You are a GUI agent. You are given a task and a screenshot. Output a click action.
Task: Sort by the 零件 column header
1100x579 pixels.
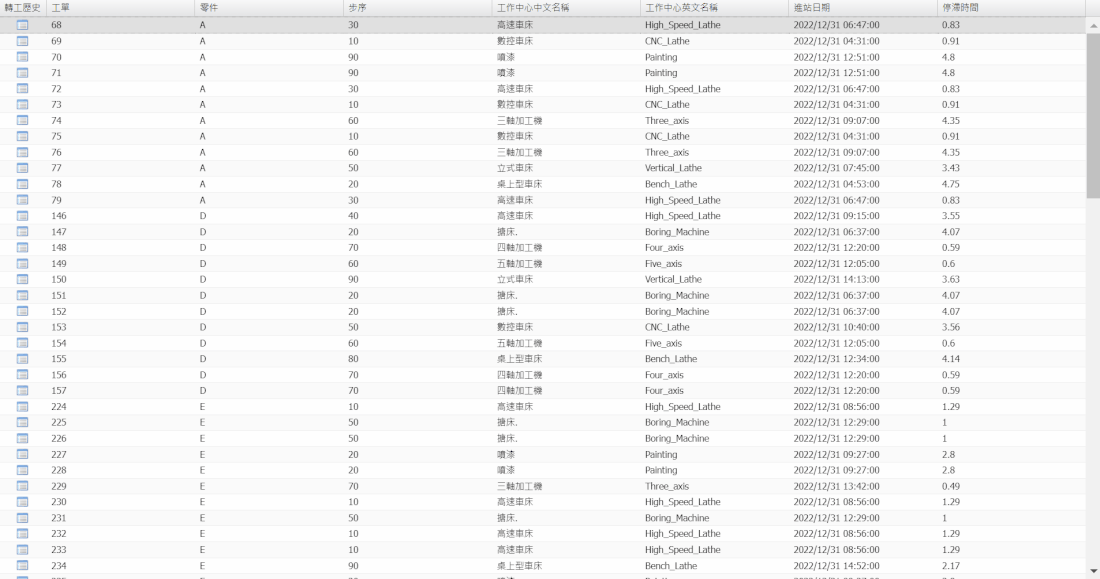[x=208, y=8]
